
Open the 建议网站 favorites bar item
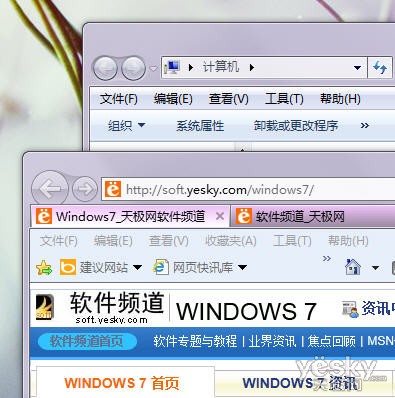pyautogui.click(x=101, y=267)
